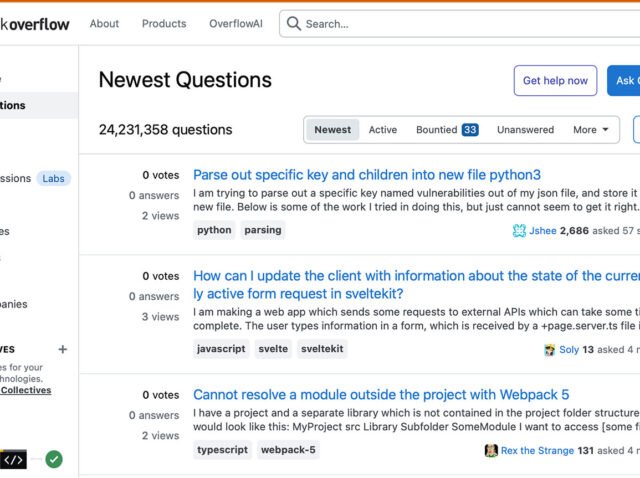Click the '24,231,358 questions' count text
Screen dimensions: 640x478
click(x=165, y=130)
